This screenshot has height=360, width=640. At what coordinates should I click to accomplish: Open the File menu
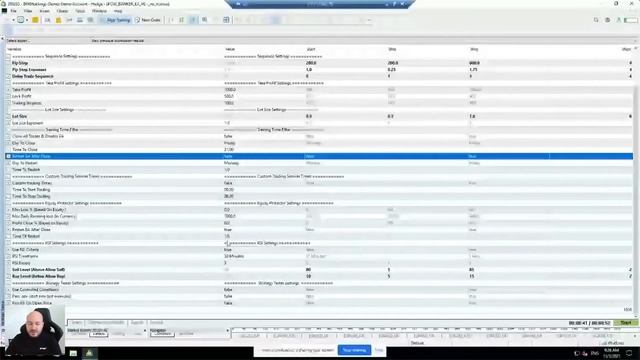(x=13, y=11)
